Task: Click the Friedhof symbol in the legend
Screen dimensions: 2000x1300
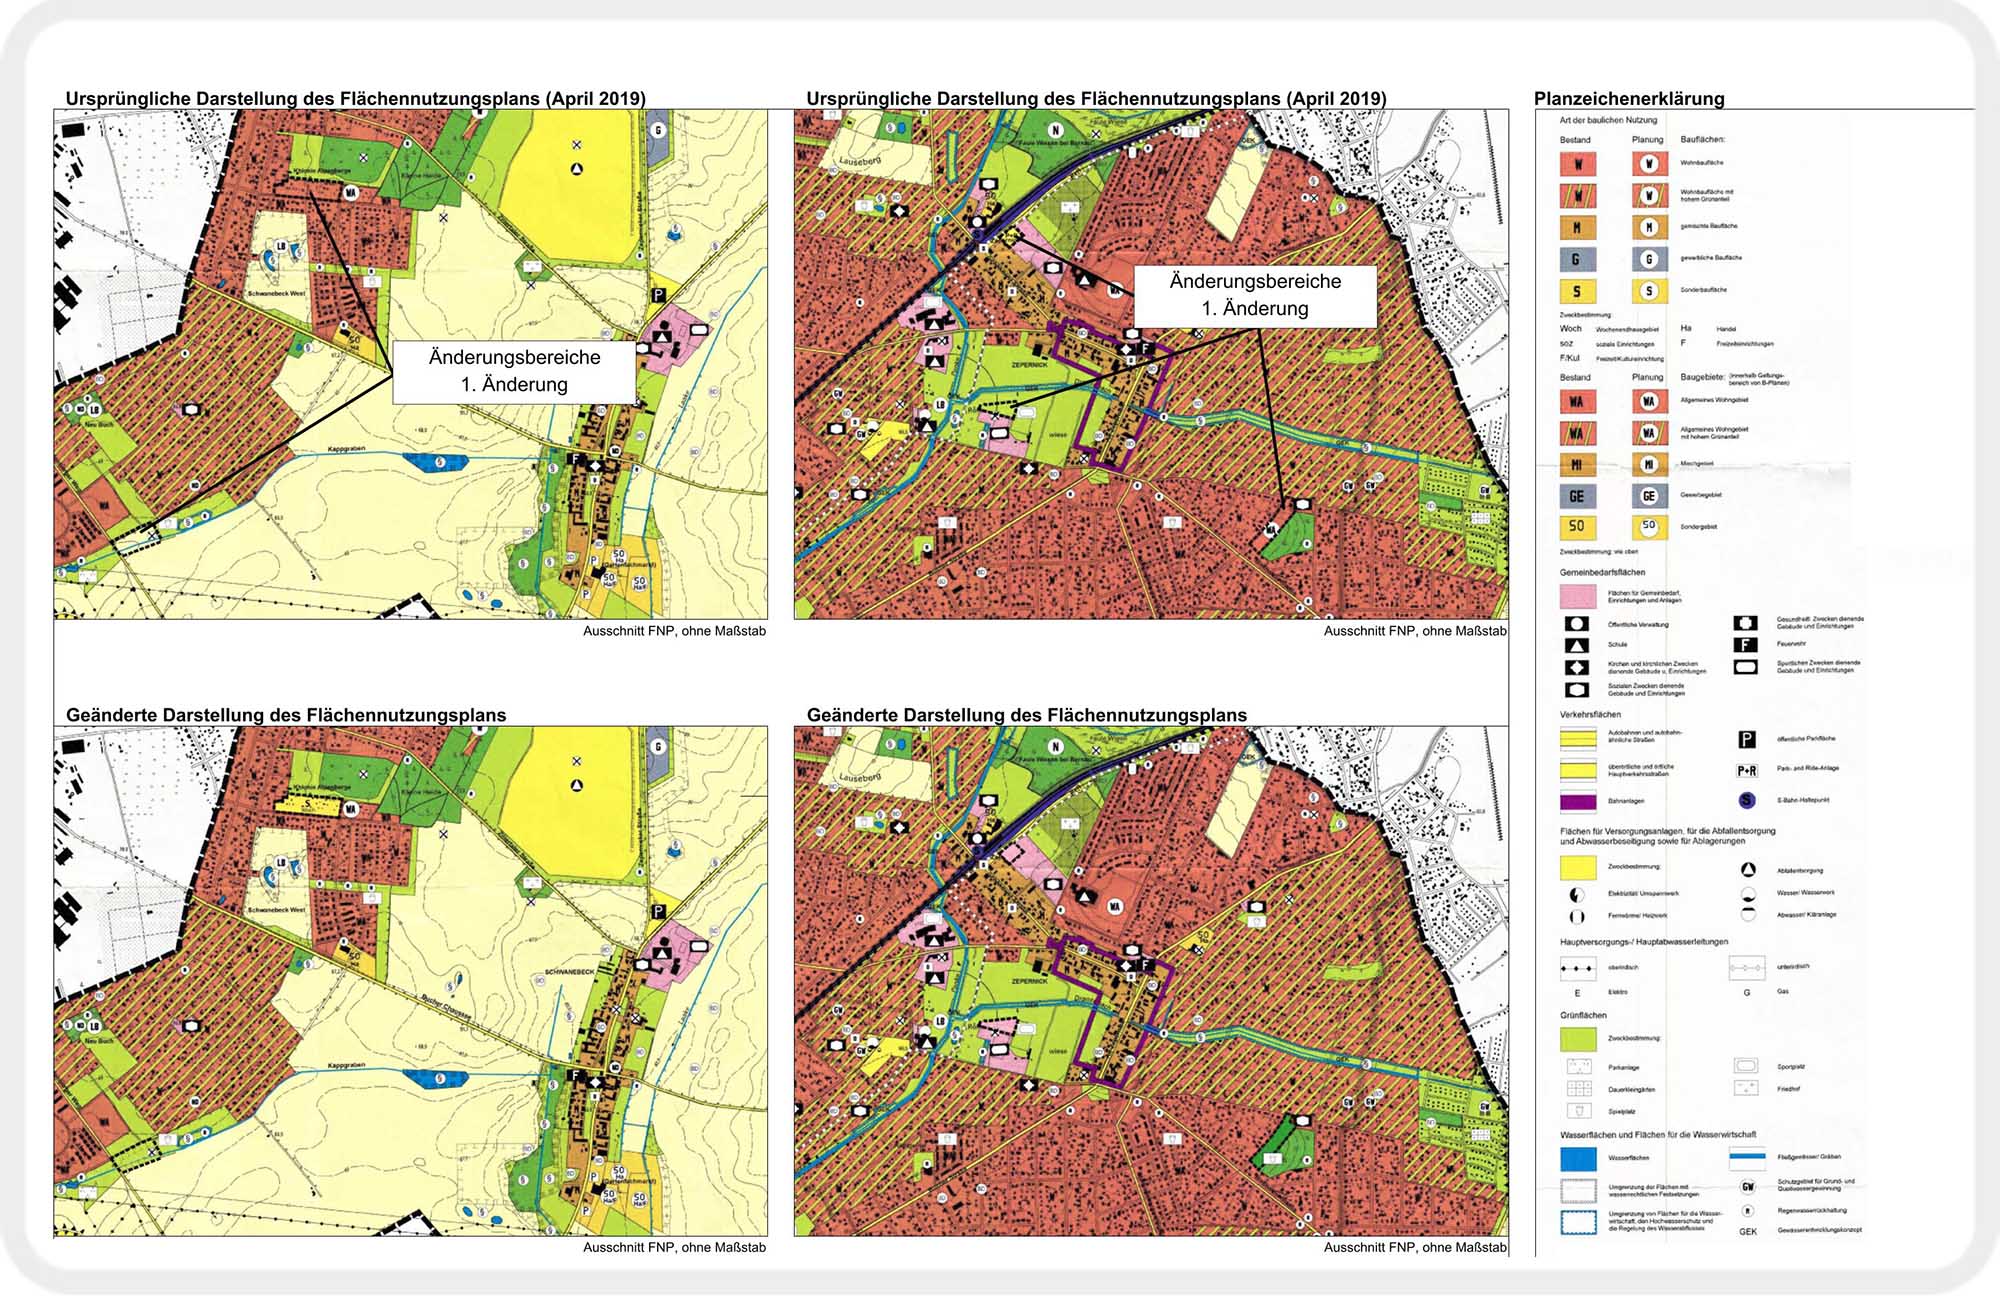Action: coord(1746,1088)
